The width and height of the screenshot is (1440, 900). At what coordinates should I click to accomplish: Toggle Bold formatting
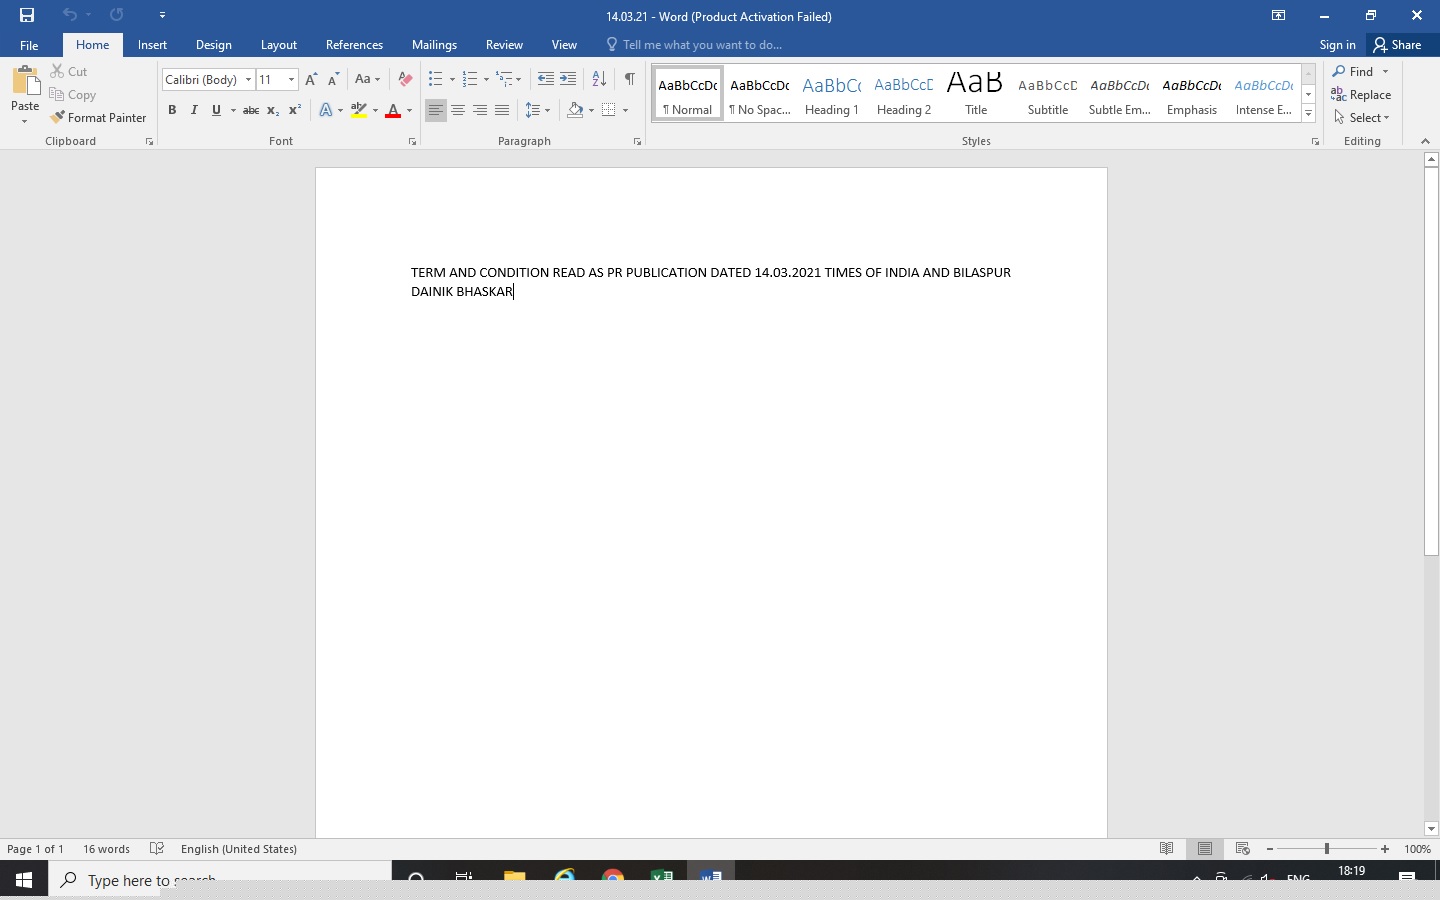pyautogui.click(x=172, y=110)
